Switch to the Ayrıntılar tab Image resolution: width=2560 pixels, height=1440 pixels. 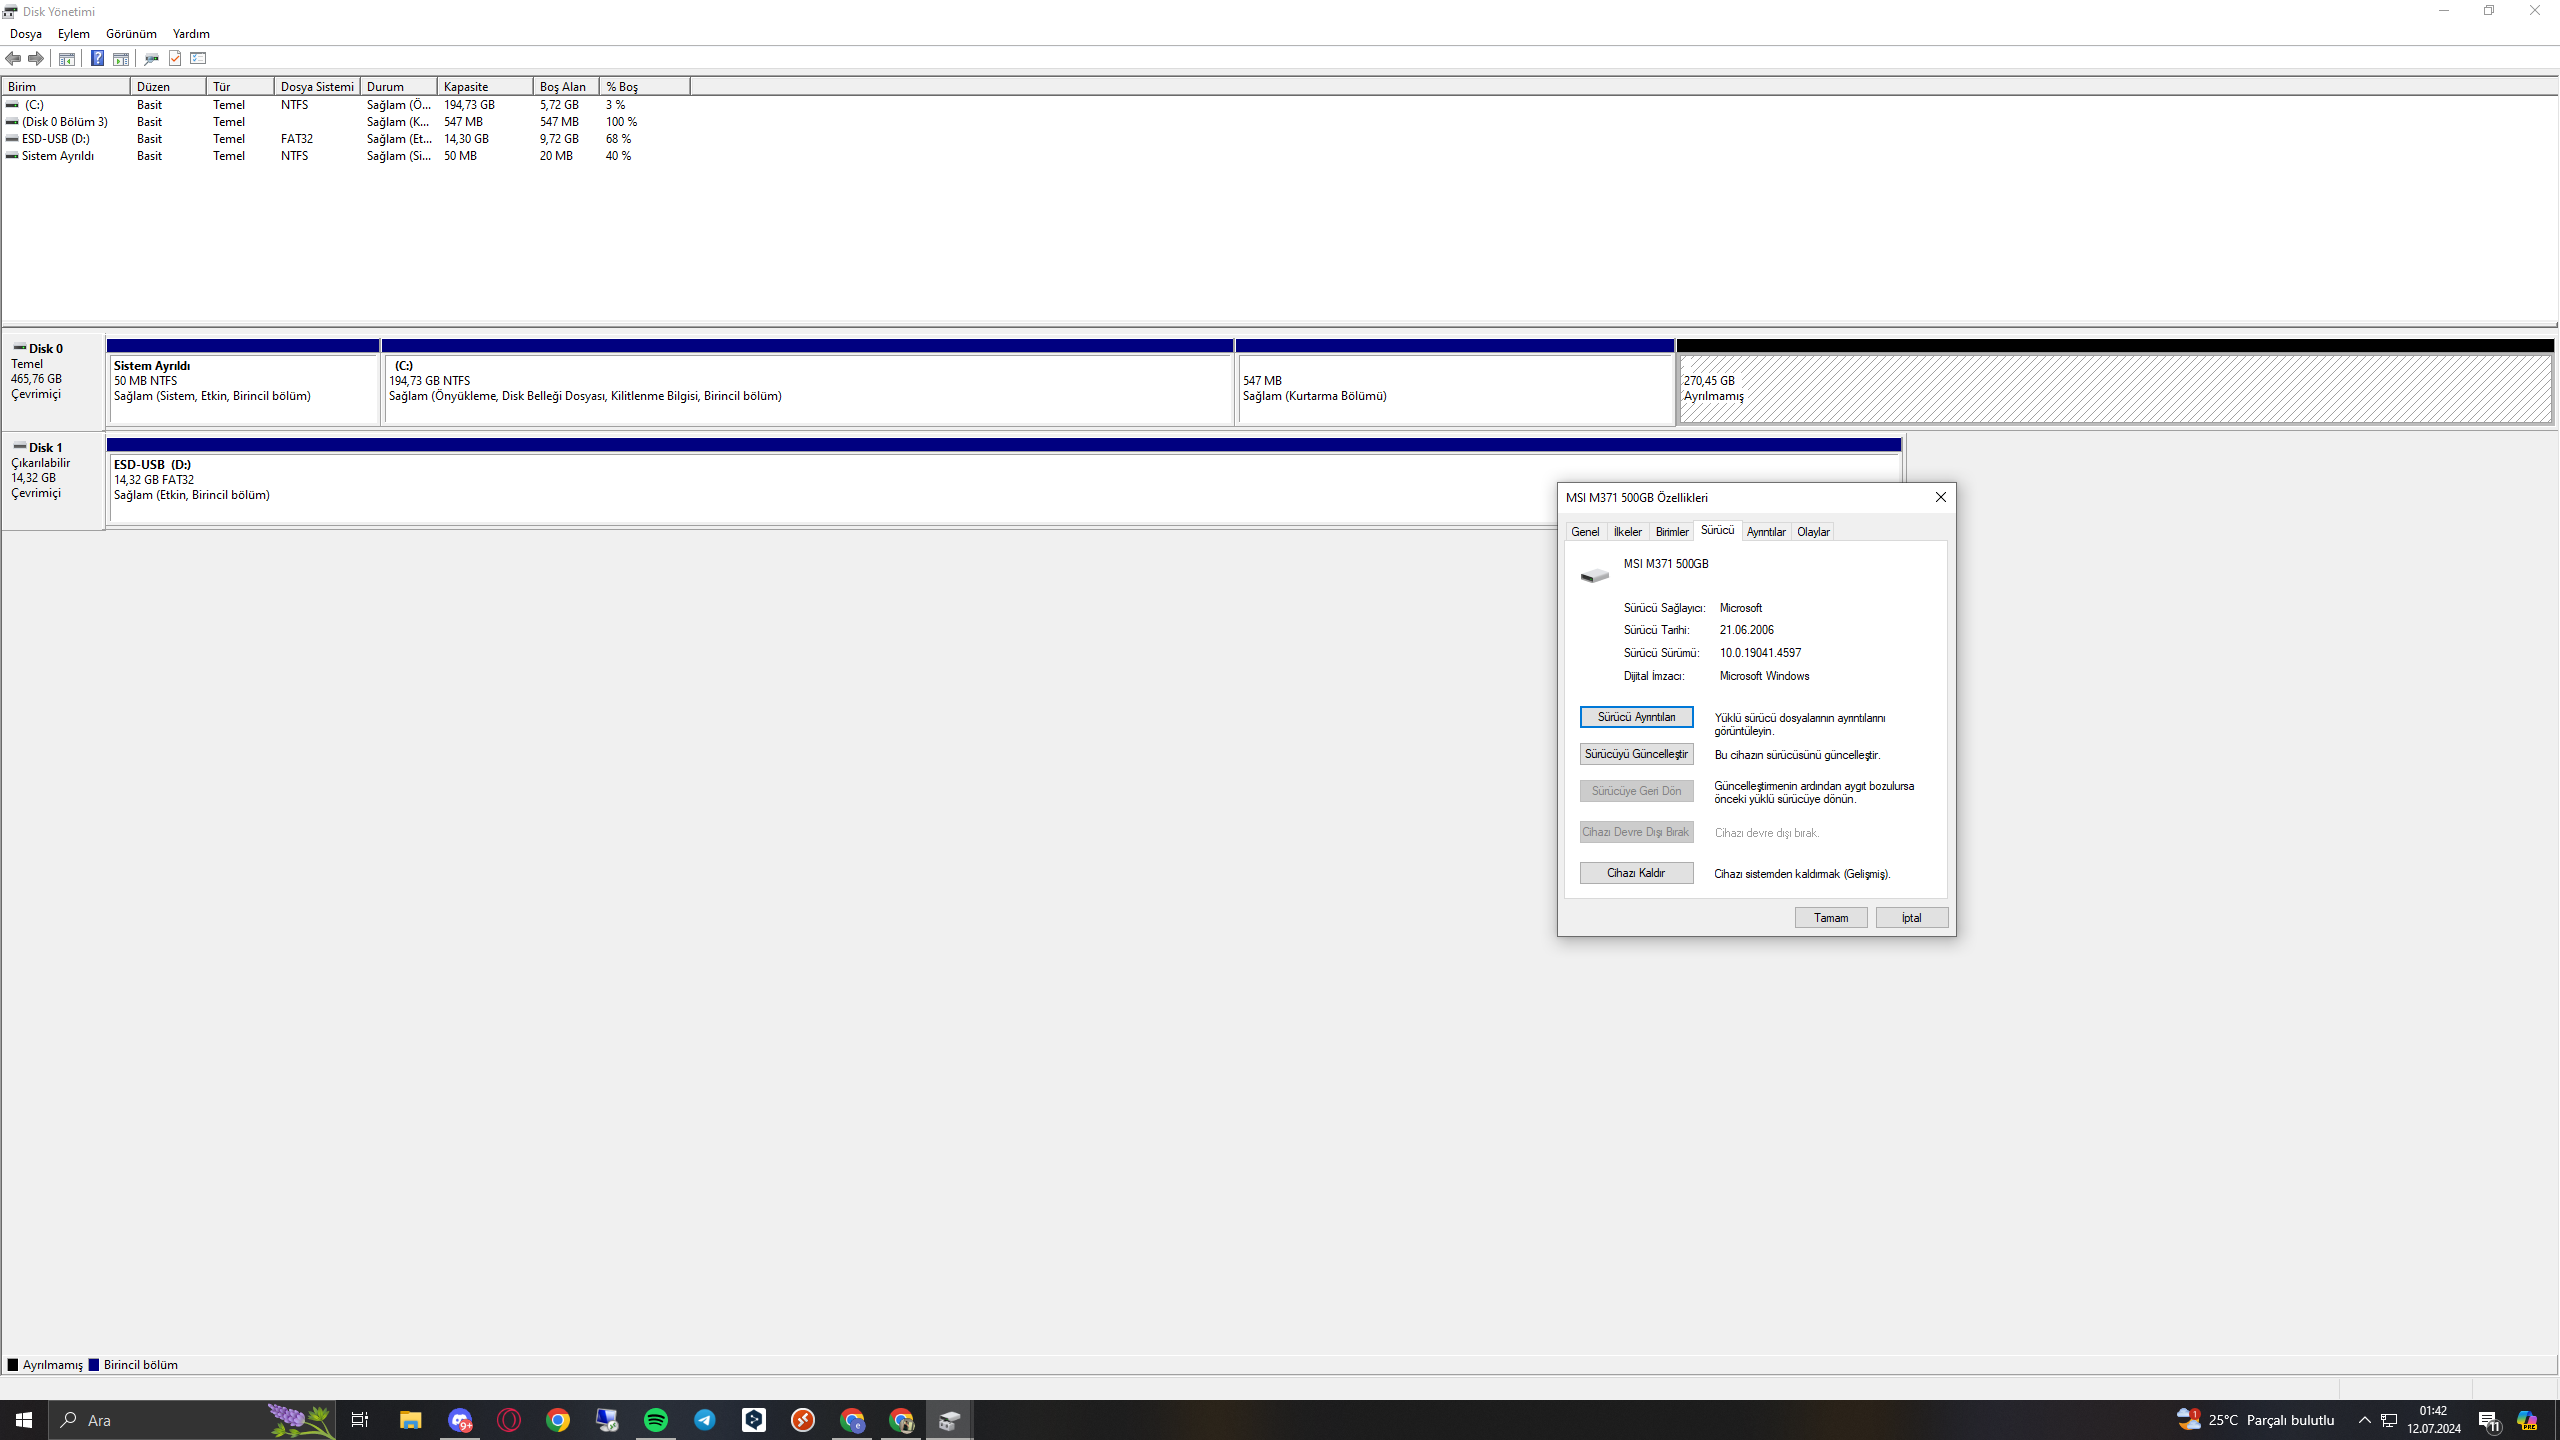(1765, 532)
